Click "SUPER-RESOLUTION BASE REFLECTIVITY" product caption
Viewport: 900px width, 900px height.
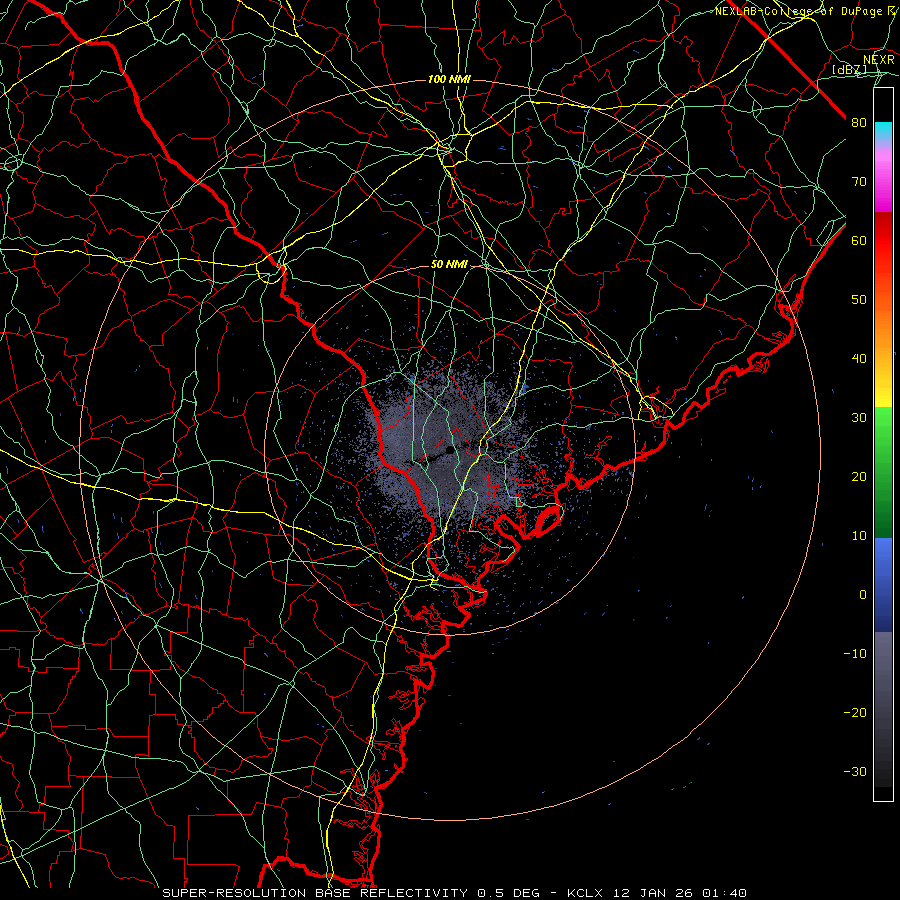click(315, 893)
